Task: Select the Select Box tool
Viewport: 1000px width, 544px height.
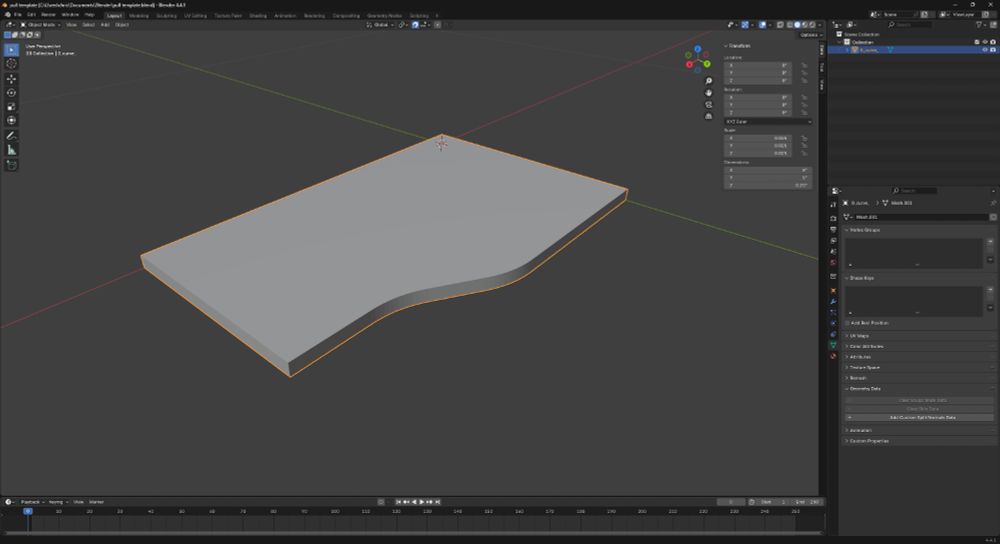Action: click(x=11, y=50)
